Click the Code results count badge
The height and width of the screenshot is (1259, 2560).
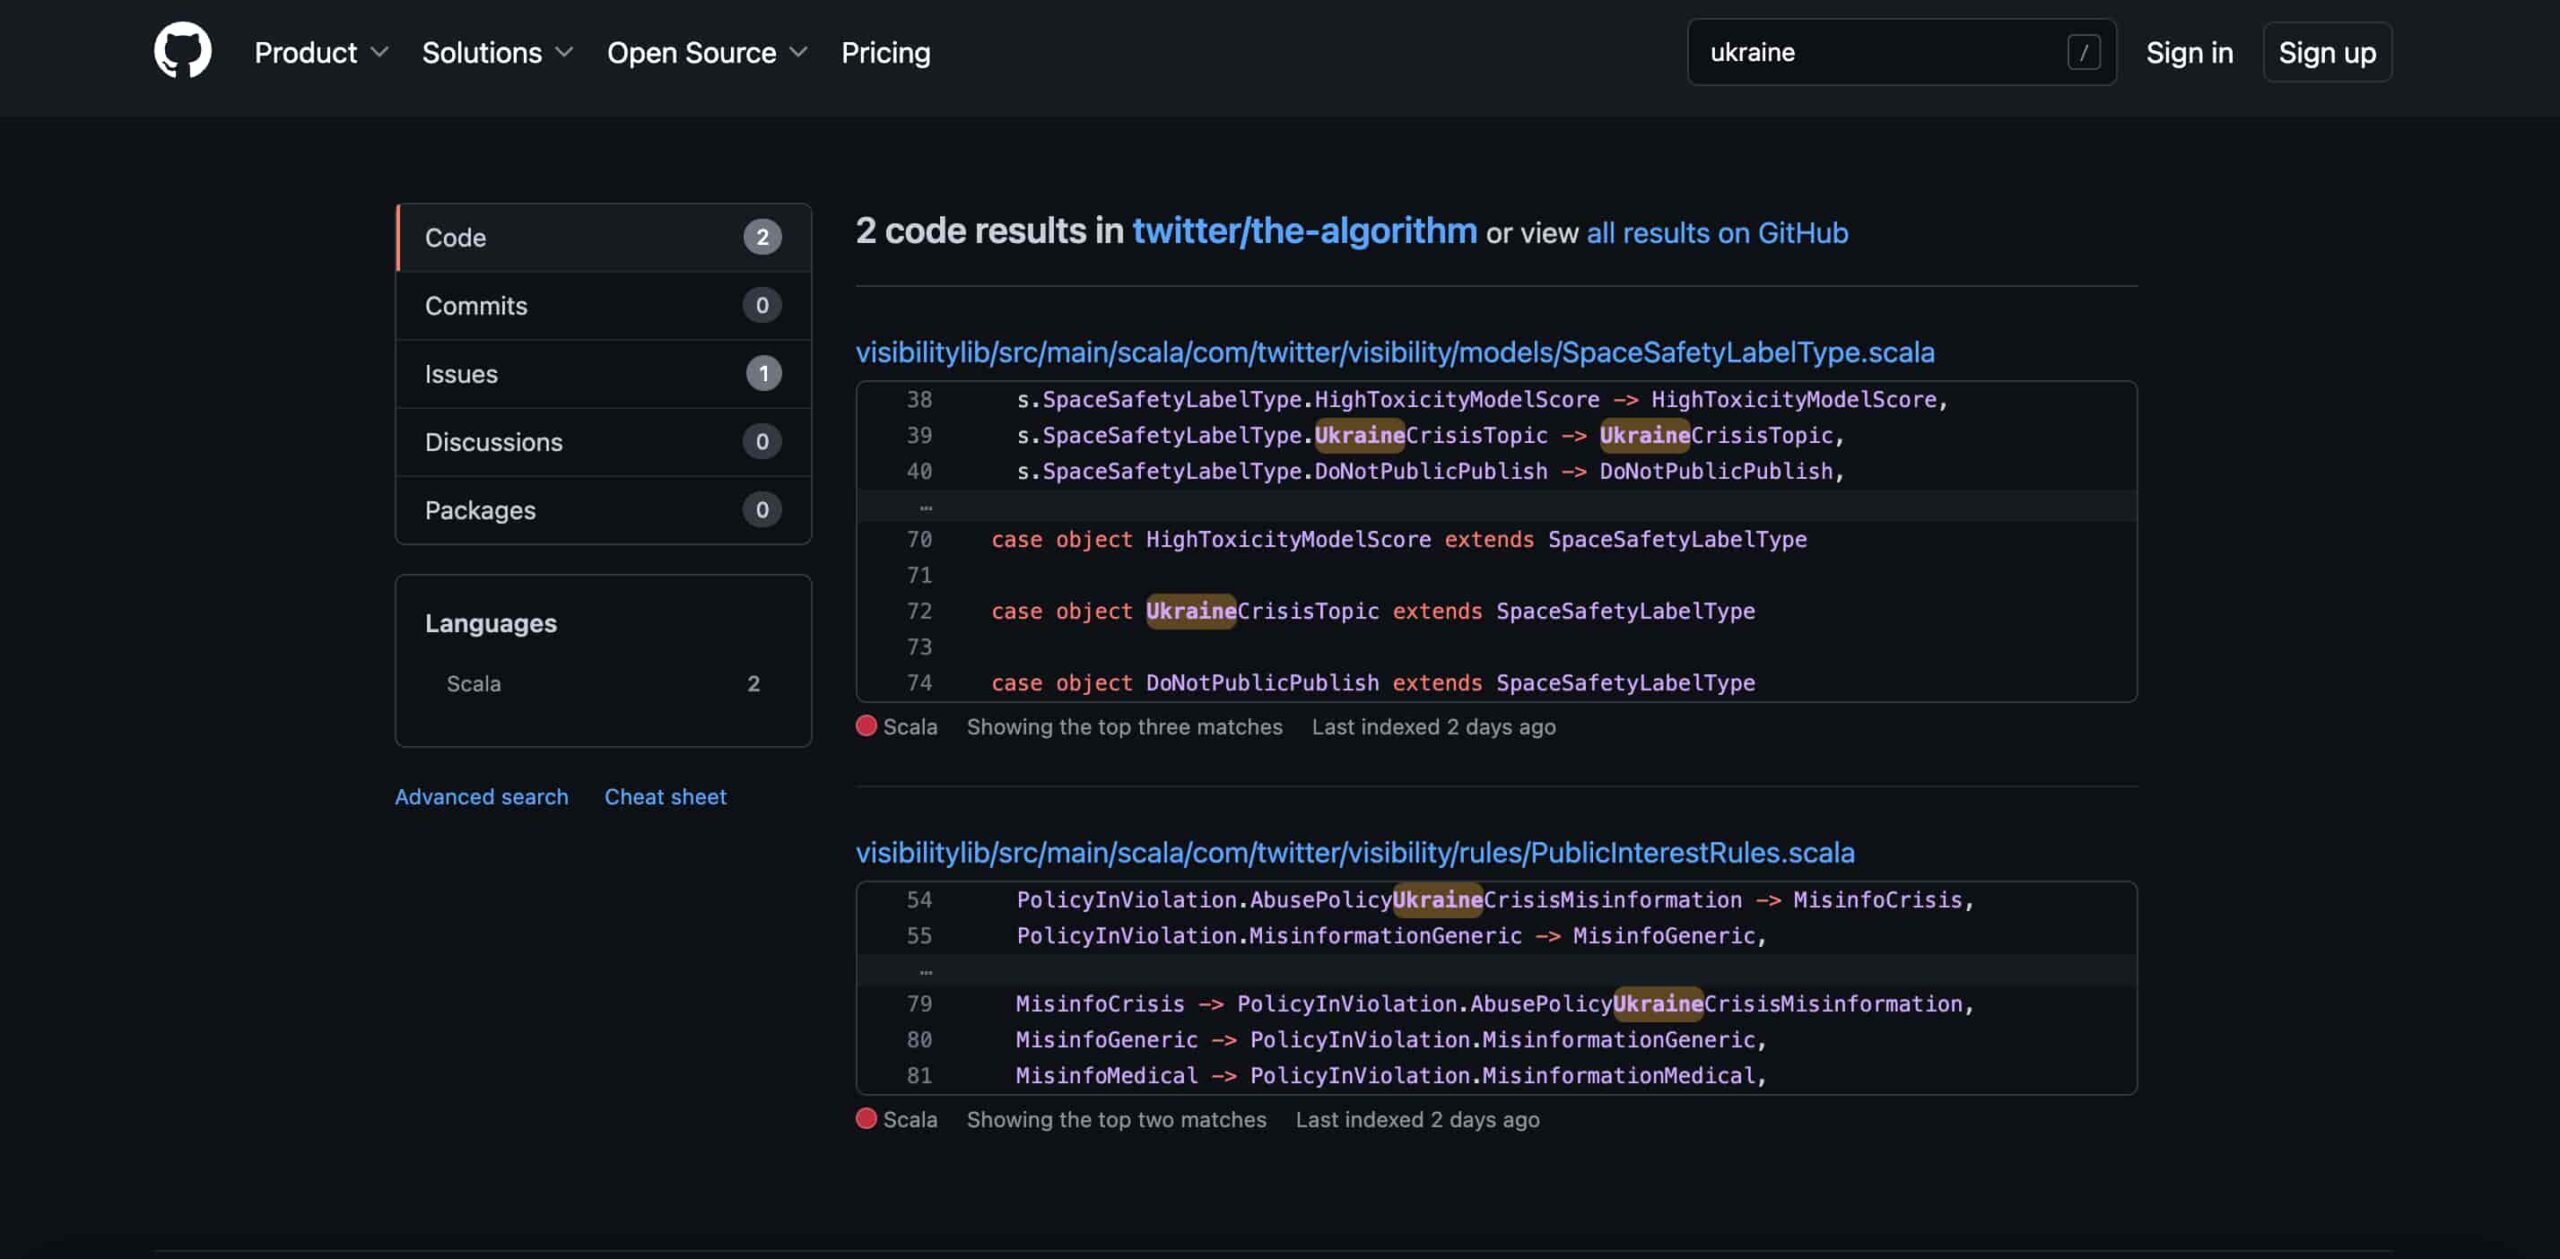coord(762,237)
